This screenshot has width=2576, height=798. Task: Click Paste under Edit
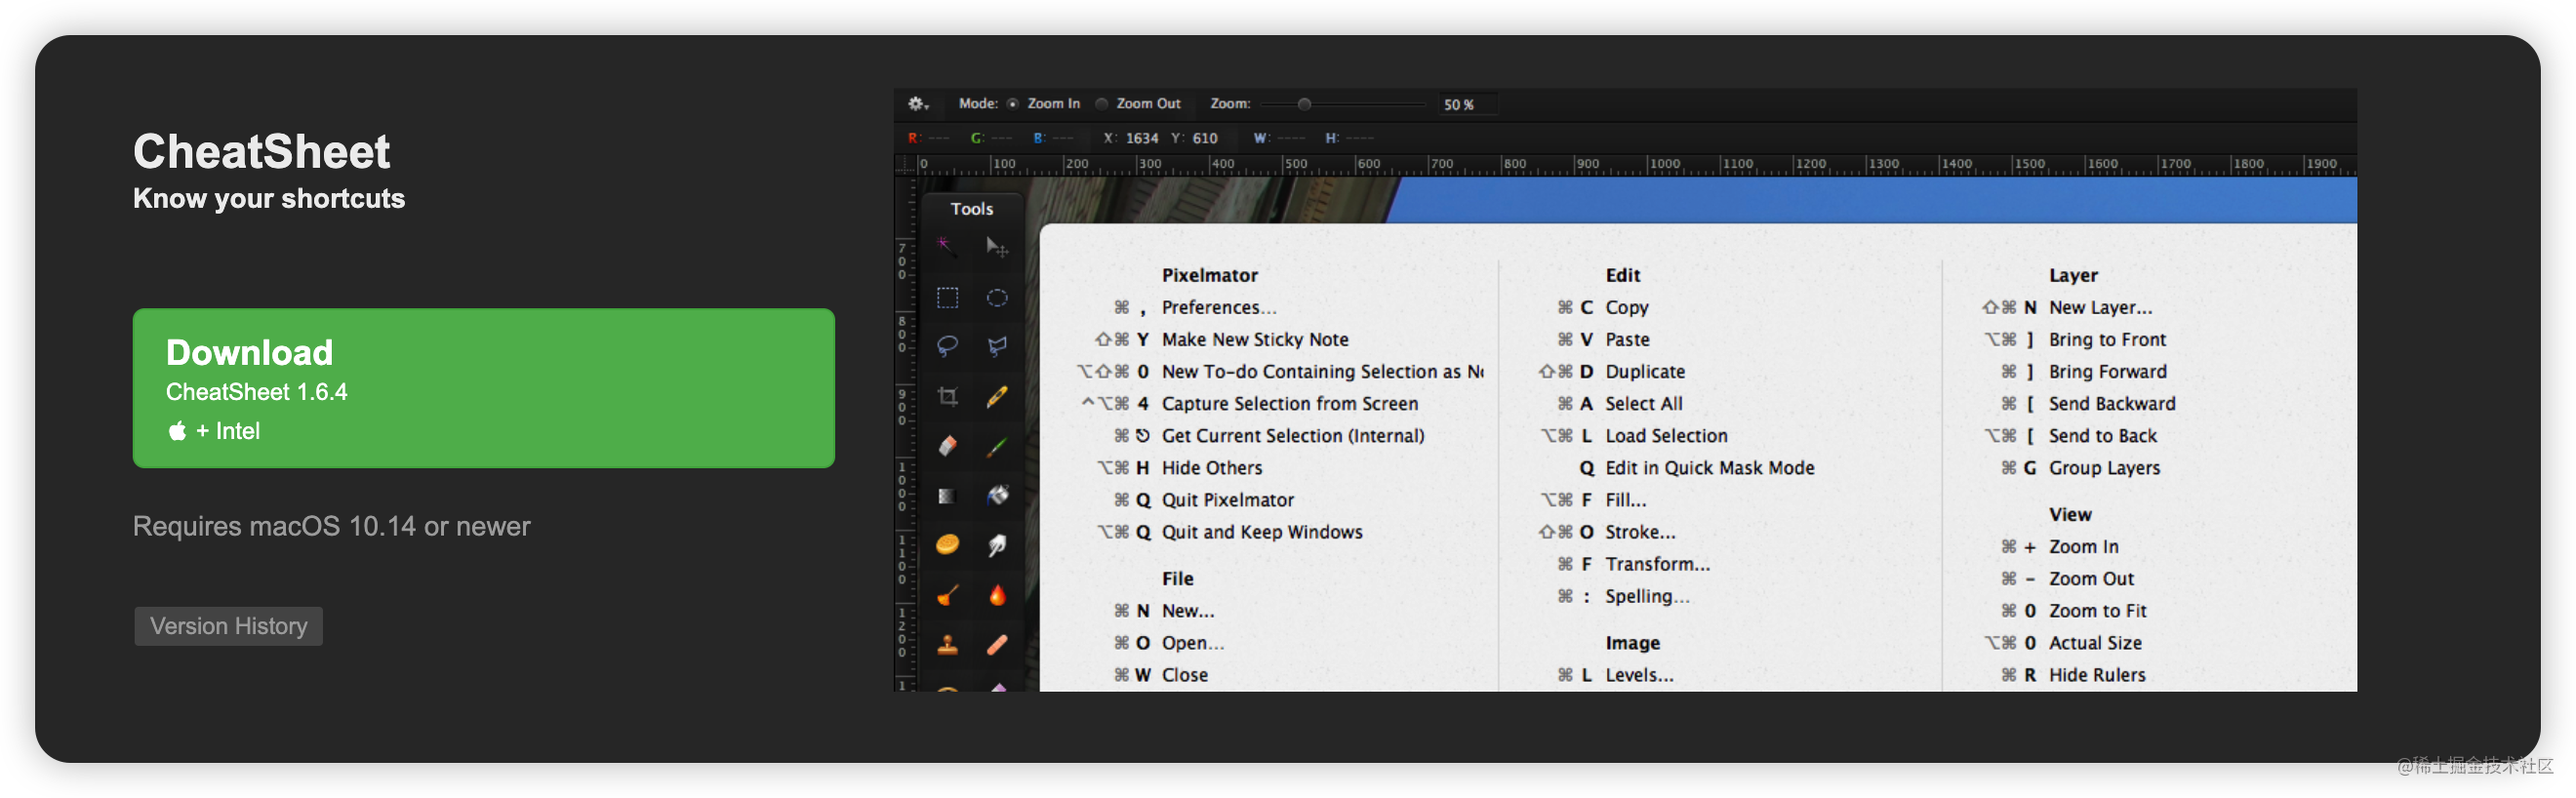pyautogui.click(x=1627, y=339)
